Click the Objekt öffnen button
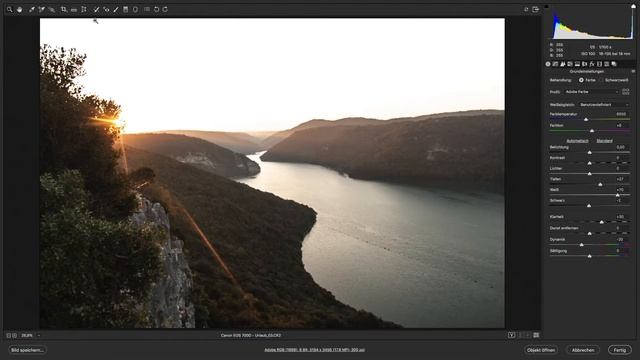The image size is (640, 360). click(541, 350)
